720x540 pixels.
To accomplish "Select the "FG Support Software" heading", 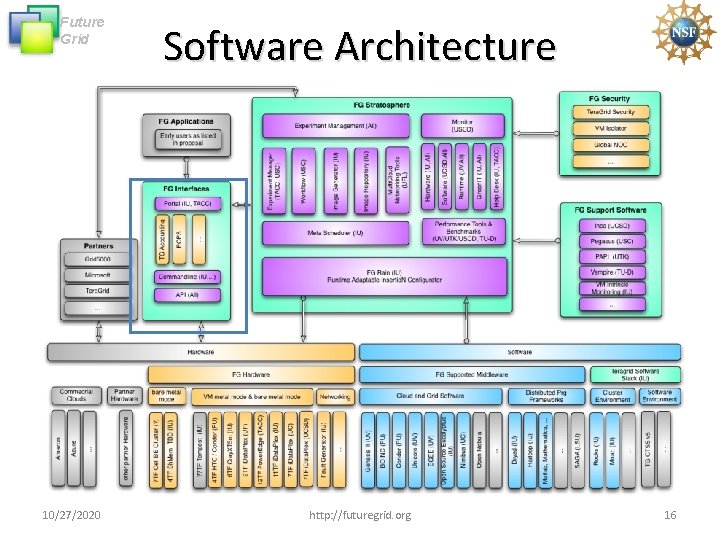I will coord(610,210).
